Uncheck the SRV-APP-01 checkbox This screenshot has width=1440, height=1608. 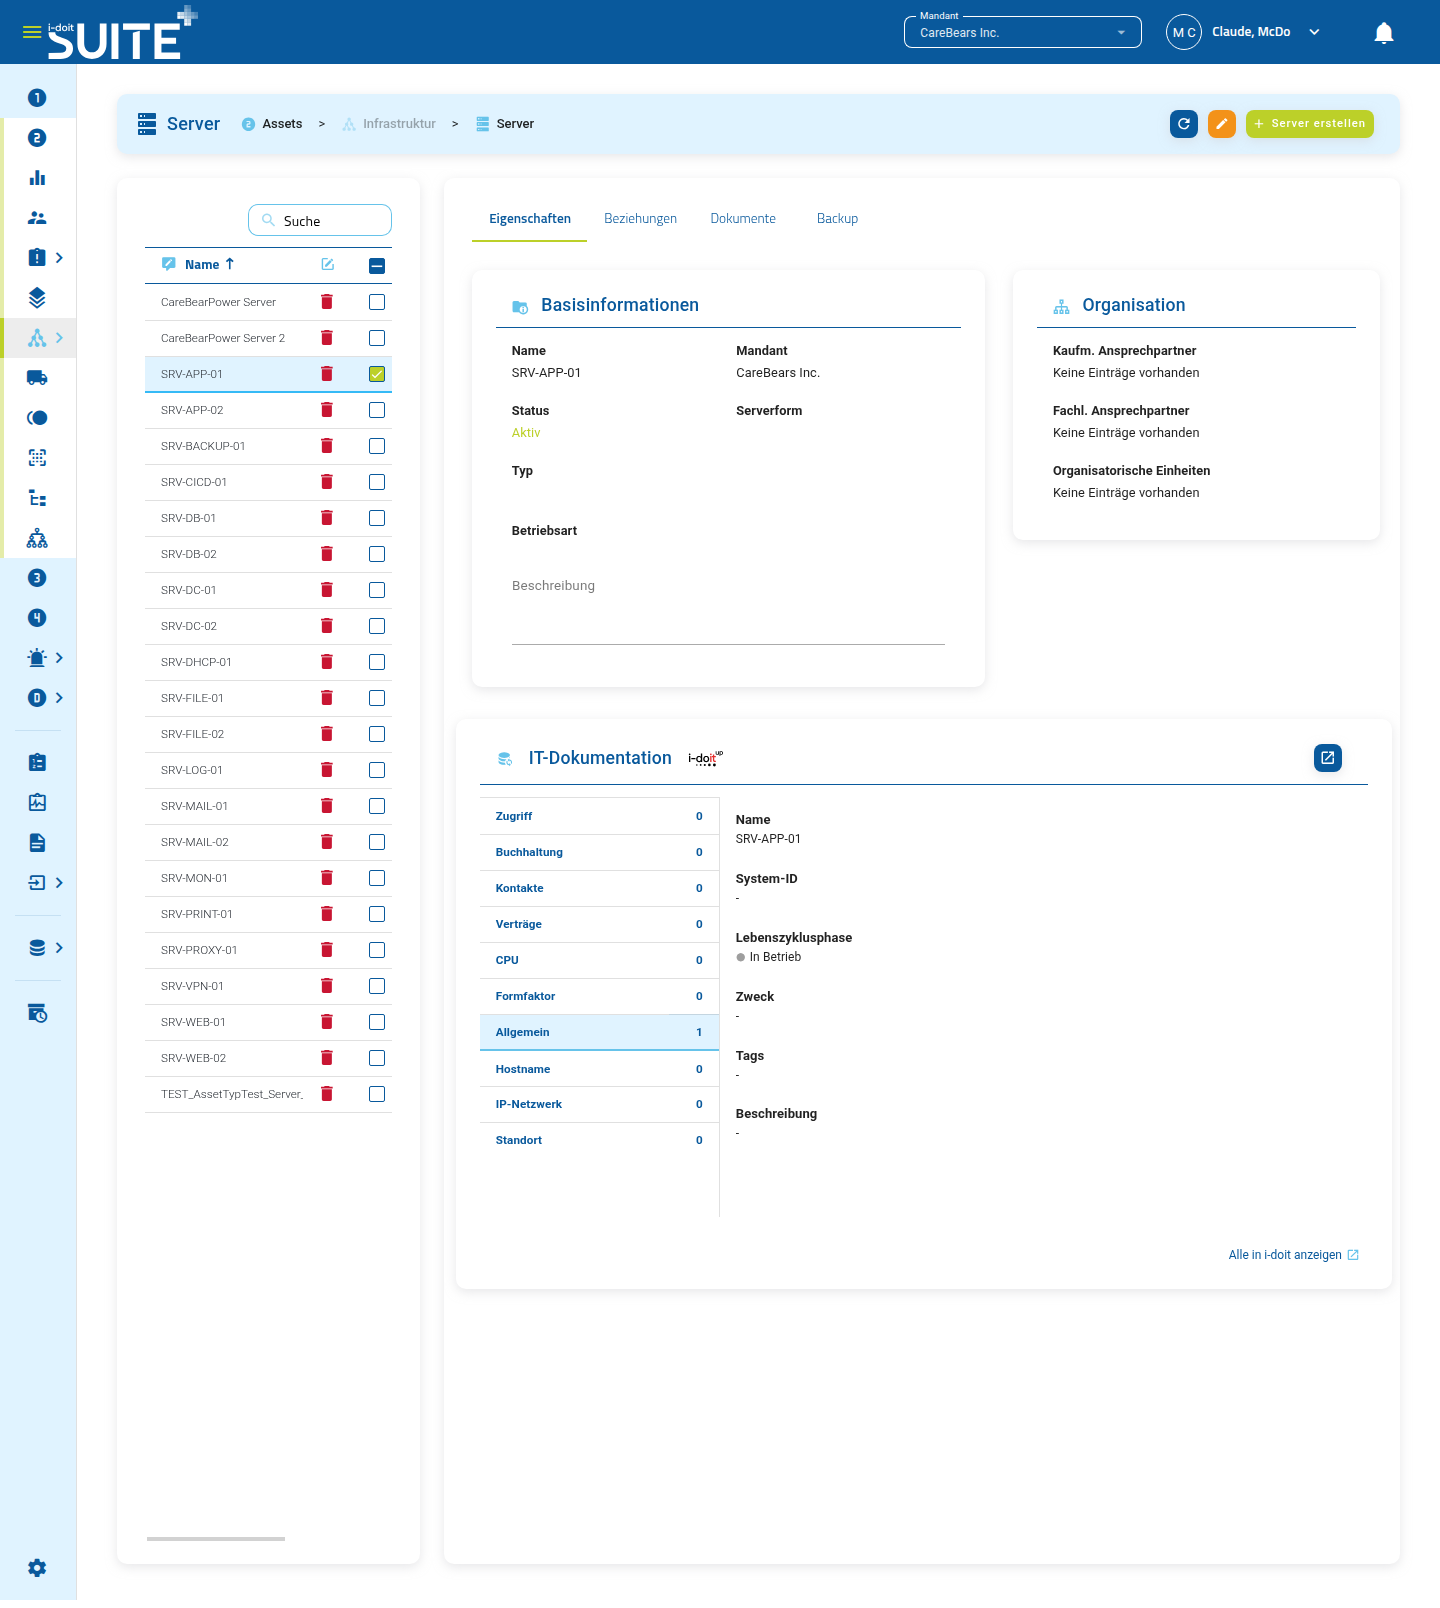377,374
